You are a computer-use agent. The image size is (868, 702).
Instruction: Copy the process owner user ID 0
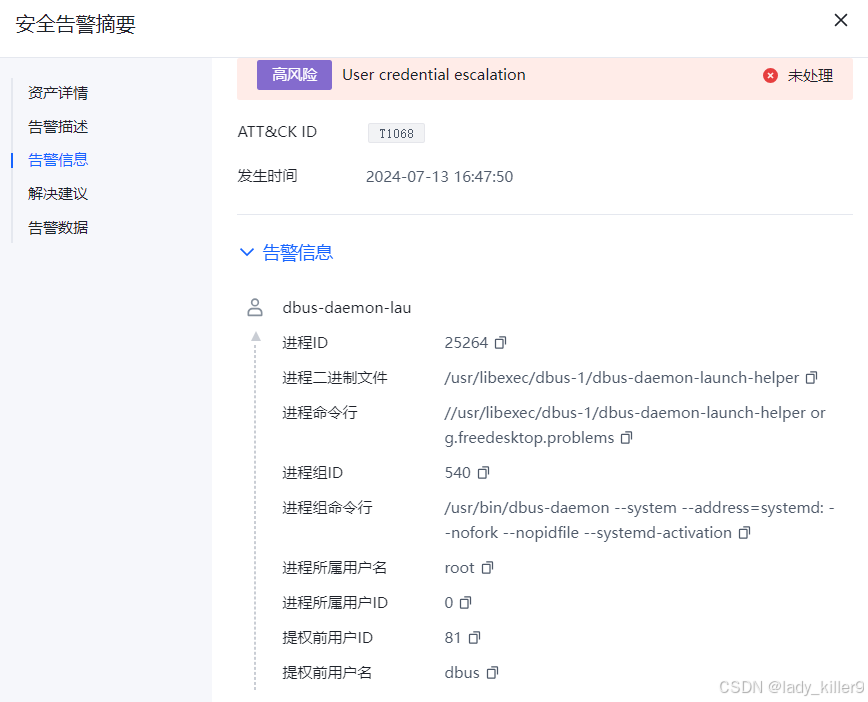tap(466, 602)
